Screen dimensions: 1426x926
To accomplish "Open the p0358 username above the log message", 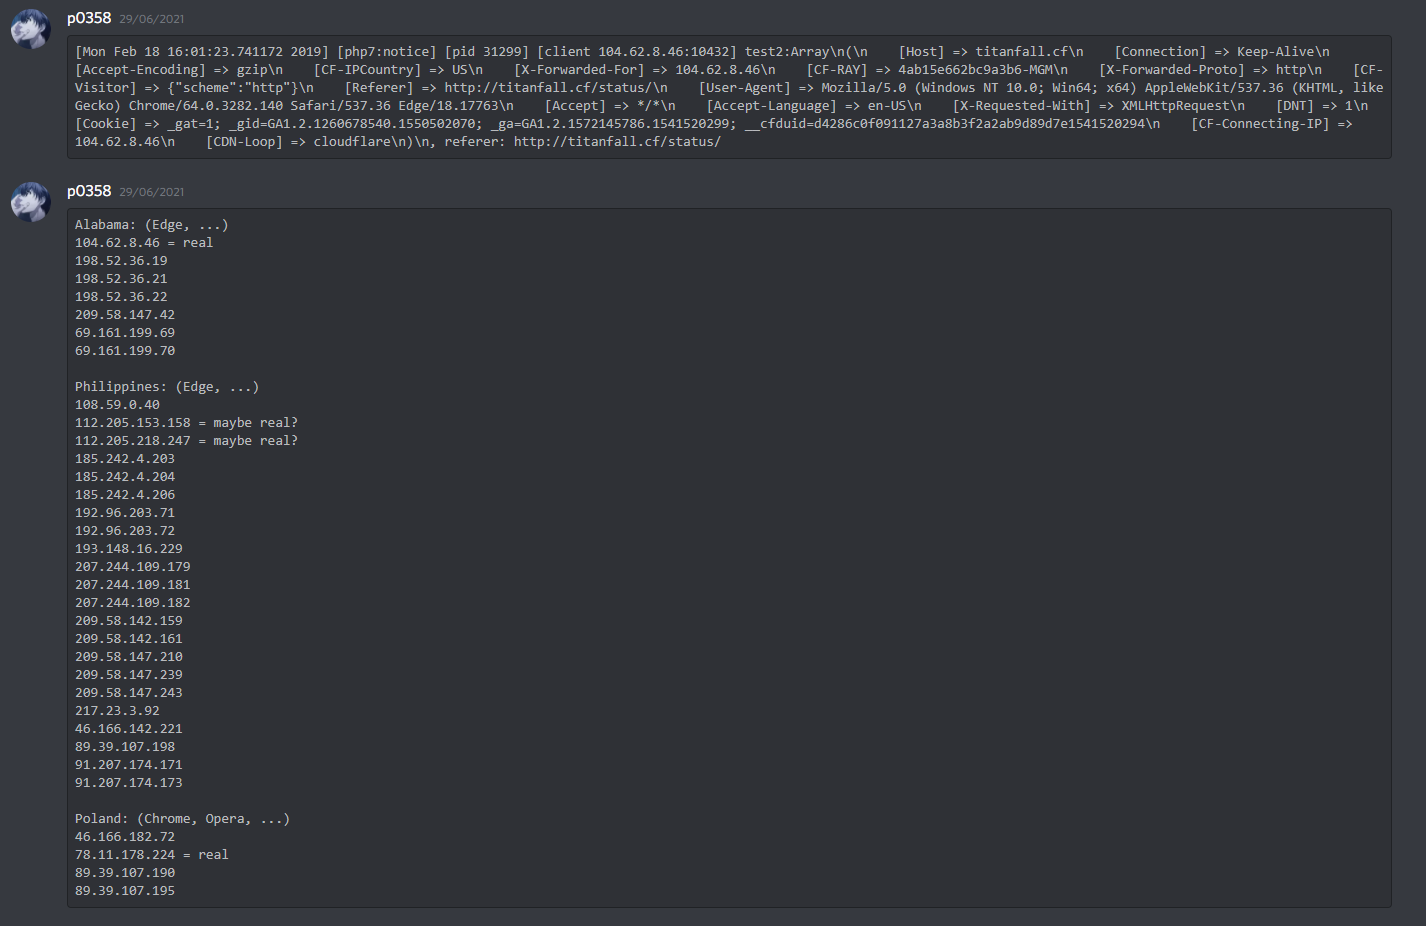I will coord(89,18).
